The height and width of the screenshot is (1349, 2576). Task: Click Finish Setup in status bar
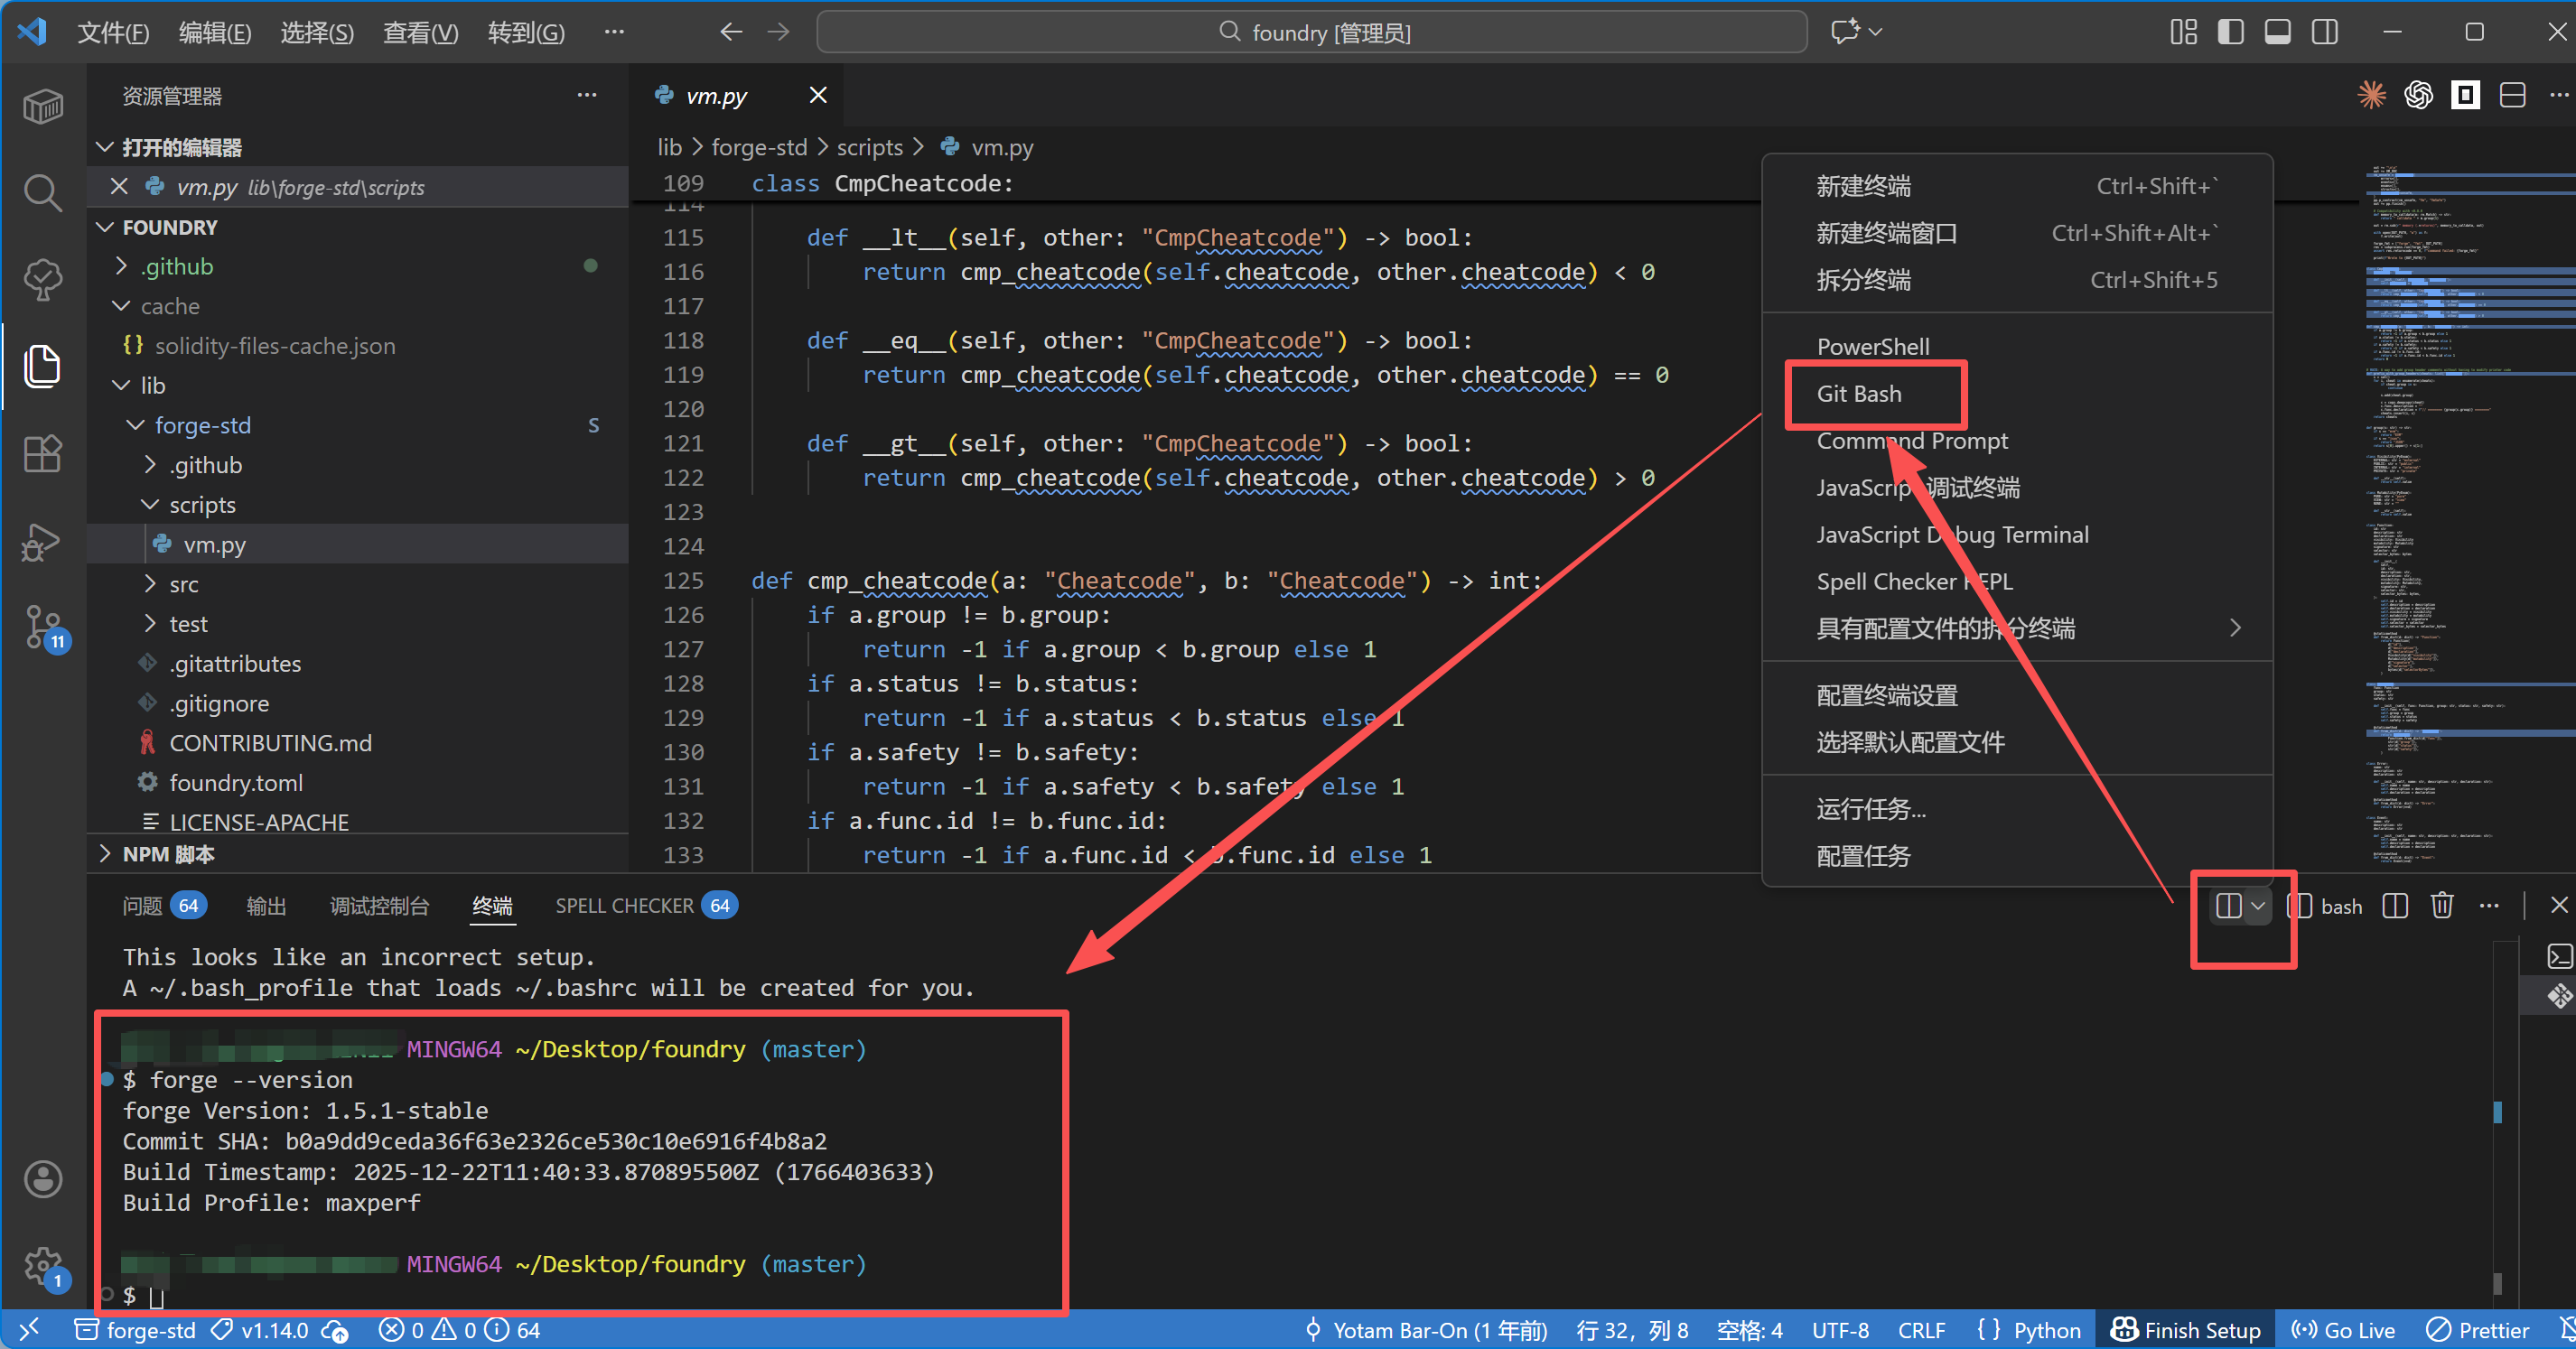coord(2186,1330)
